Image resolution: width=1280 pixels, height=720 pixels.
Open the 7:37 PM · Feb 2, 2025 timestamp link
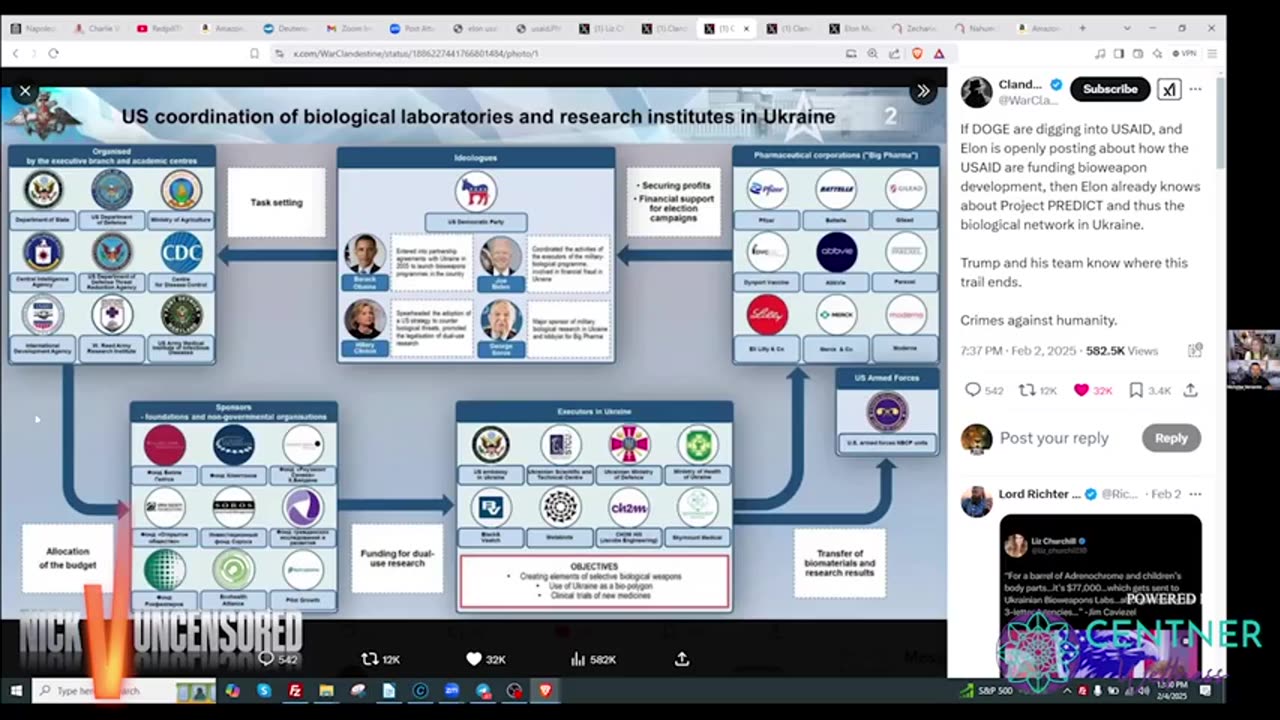tap(1020, 351)
